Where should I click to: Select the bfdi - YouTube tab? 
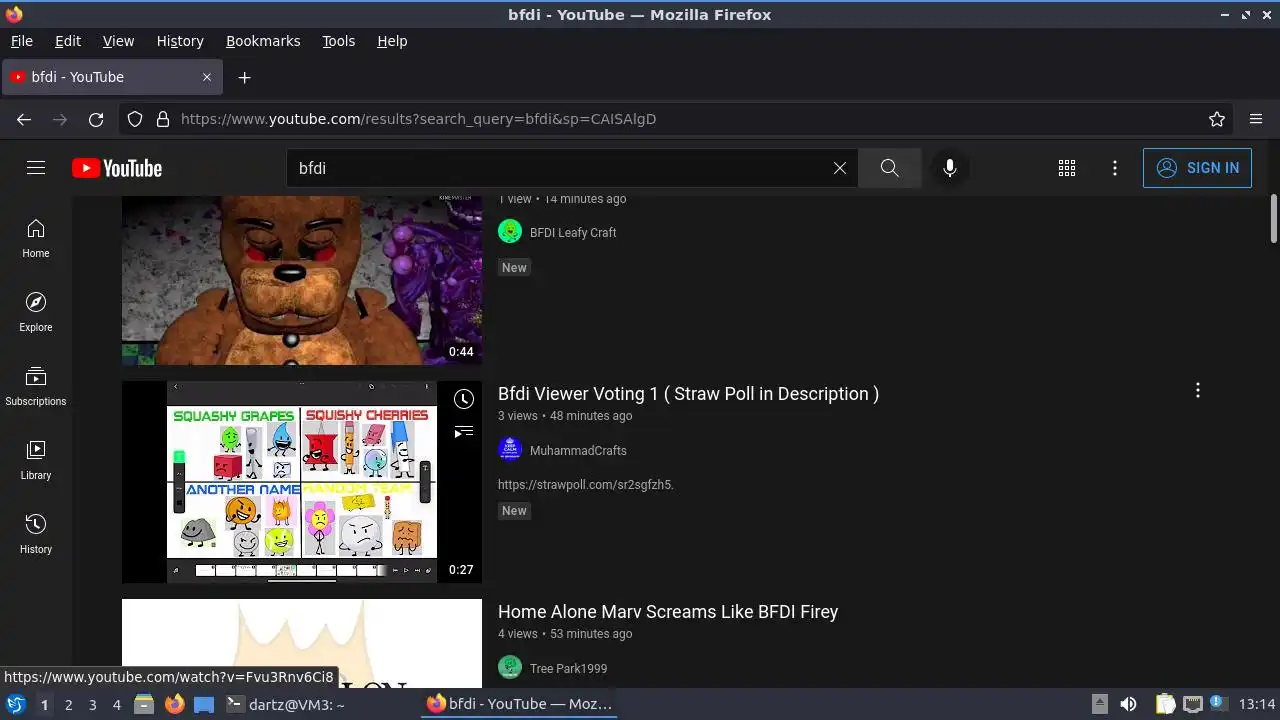[112, 77]
